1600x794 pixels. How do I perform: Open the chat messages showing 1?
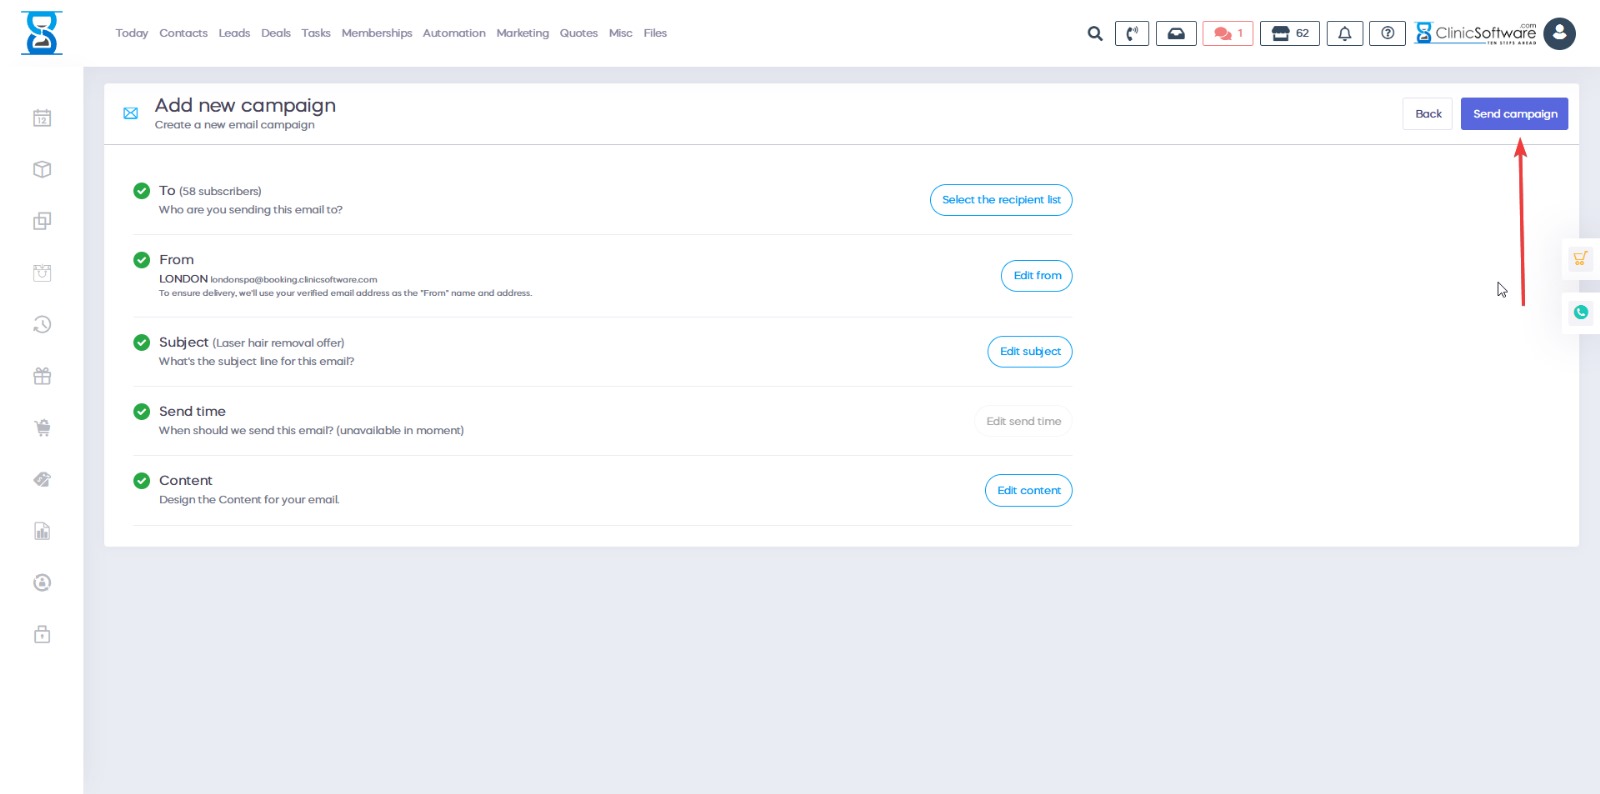1227,34
